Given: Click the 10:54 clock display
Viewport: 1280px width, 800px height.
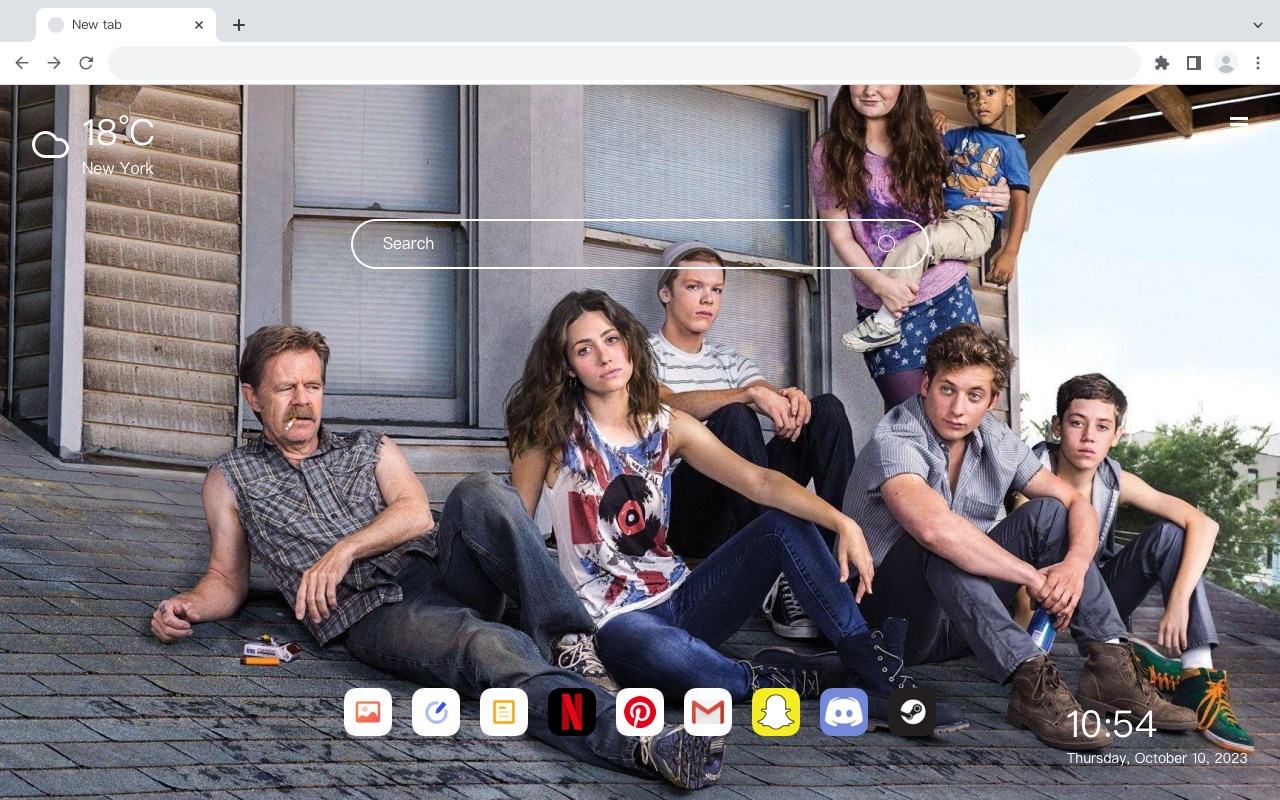Looking at the screenshot, I should tap(1111, 724).
